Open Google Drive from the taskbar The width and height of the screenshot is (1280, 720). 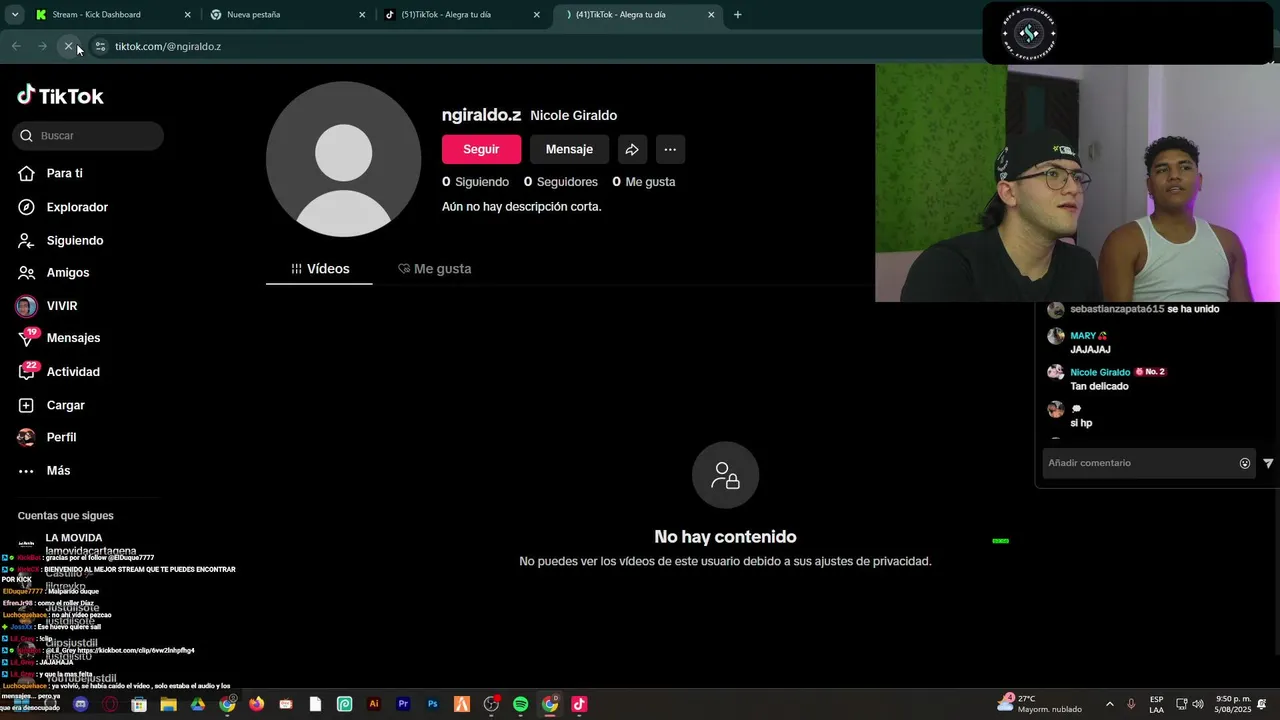click(x=198, y=704)
